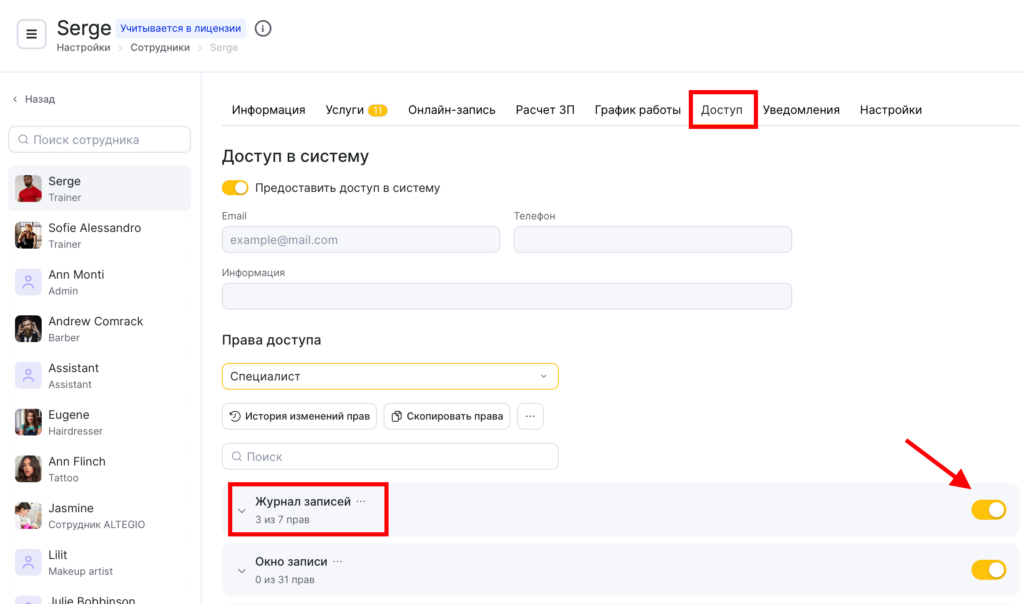
Task: Select Ann Monti's placeholder avatar icon
Action: (28, 282)
